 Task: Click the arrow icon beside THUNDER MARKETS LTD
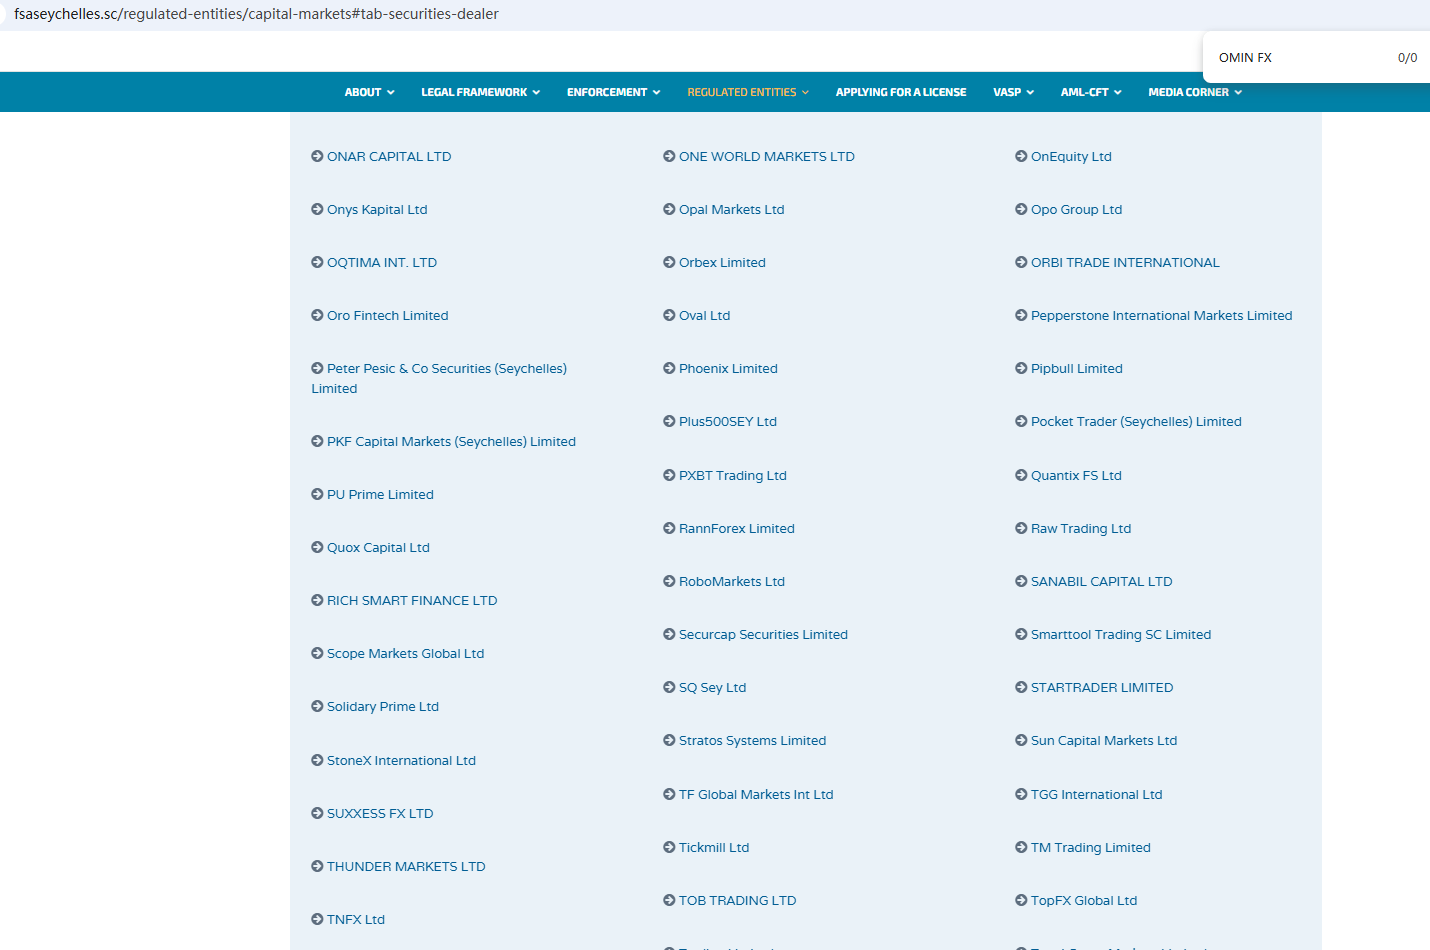pyautogui.click(x=317, y=866)
